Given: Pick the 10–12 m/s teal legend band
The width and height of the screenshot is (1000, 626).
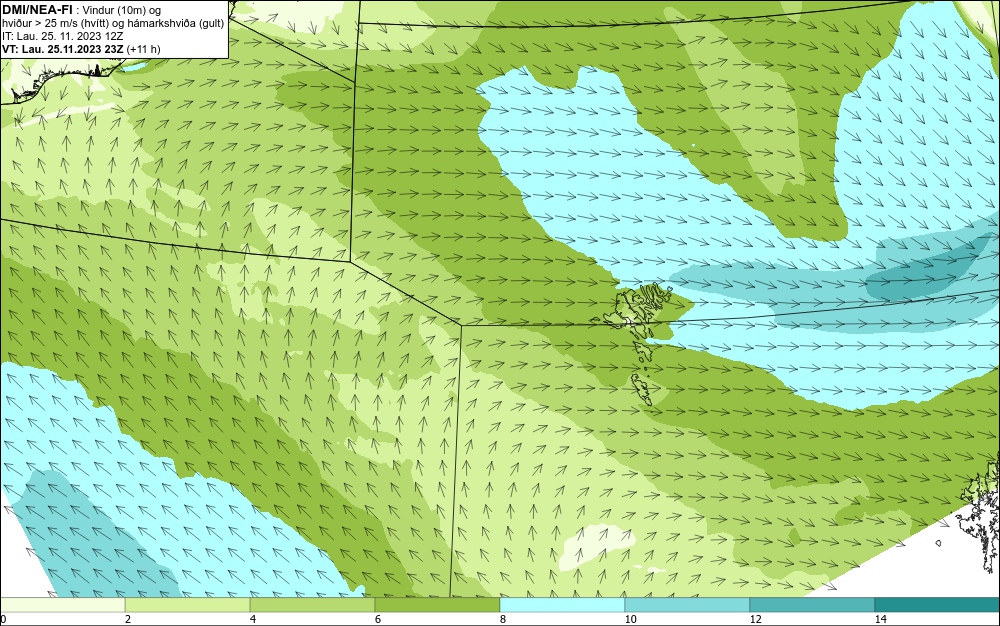Looking at the screenshot, I should coord(688,605).
